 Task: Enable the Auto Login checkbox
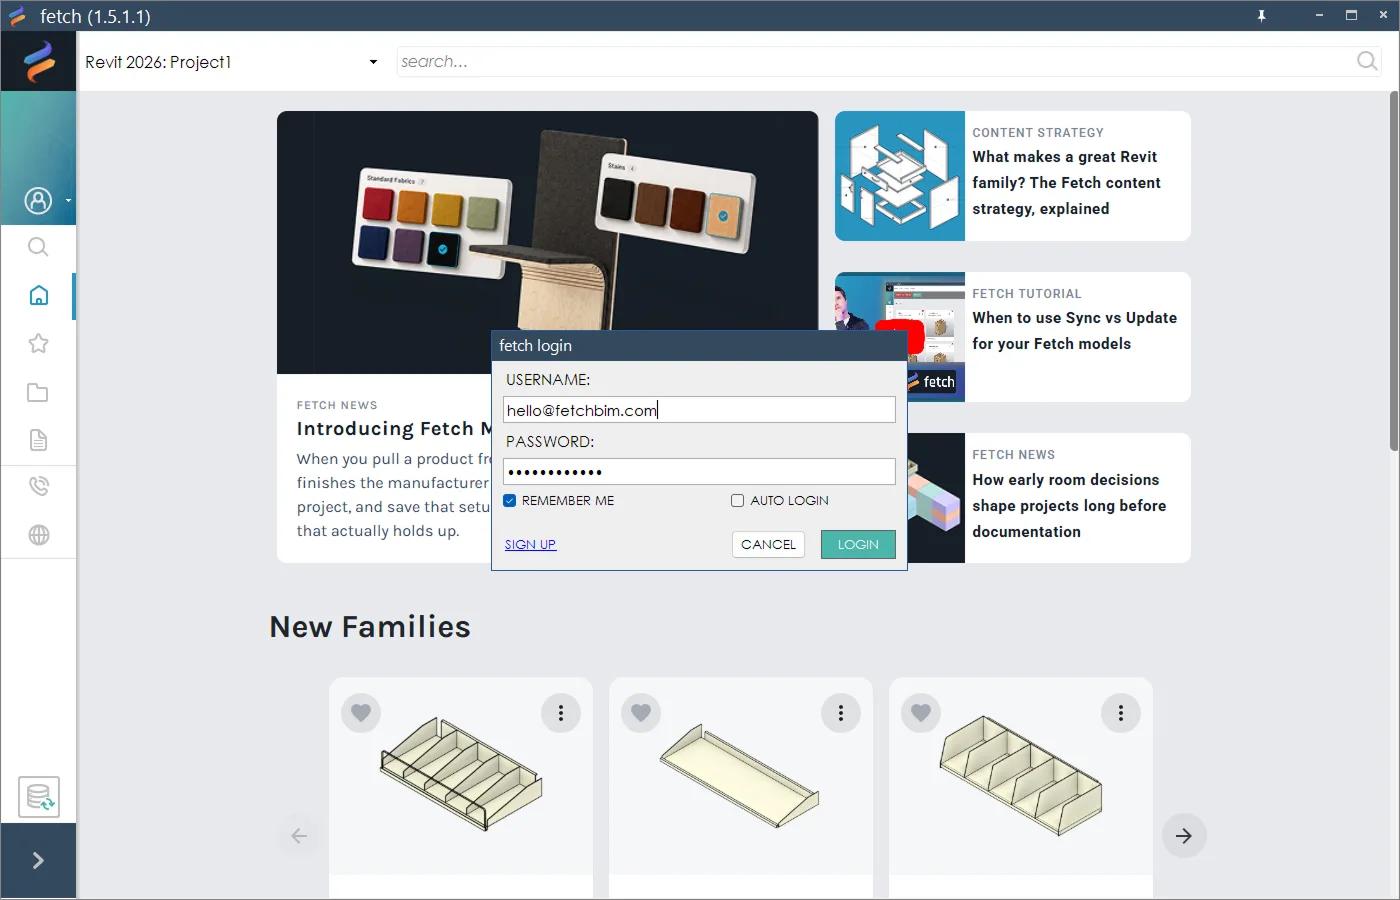point(738,501)
